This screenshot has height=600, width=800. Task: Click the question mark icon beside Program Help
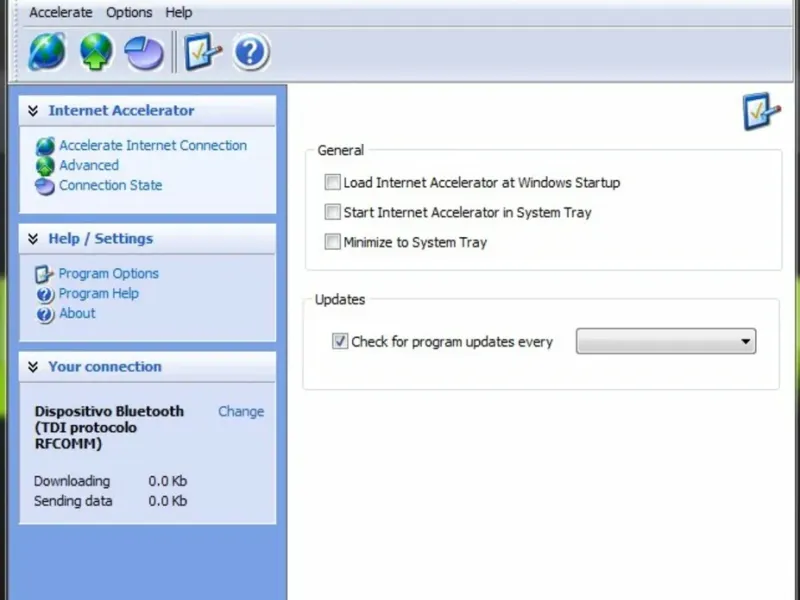click(x=45, y=295)
